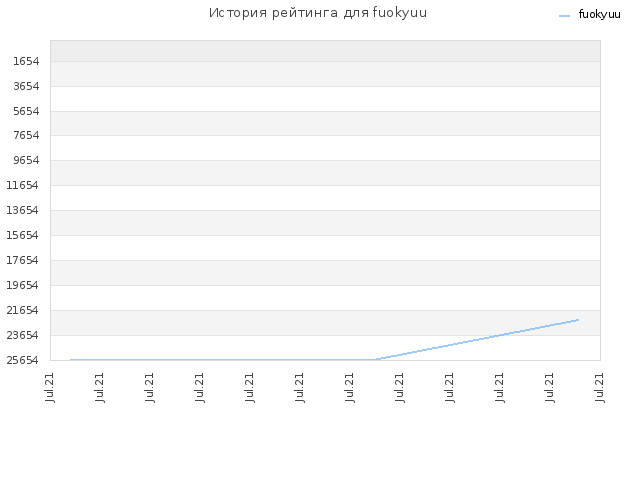Click the 13654 y-axis label
The image size is (640, 480).
point(22,211)
